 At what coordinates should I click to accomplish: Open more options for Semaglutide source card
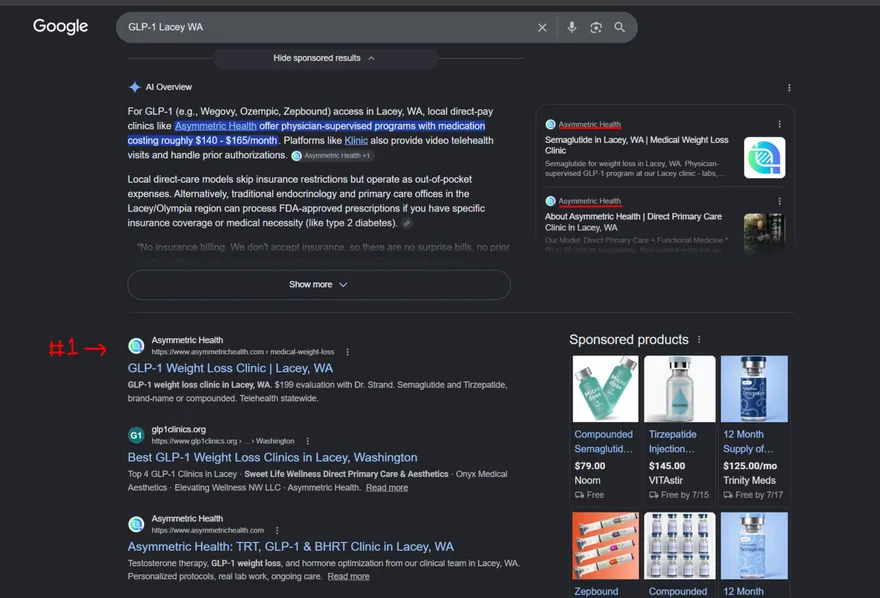(x=779, y=124)
